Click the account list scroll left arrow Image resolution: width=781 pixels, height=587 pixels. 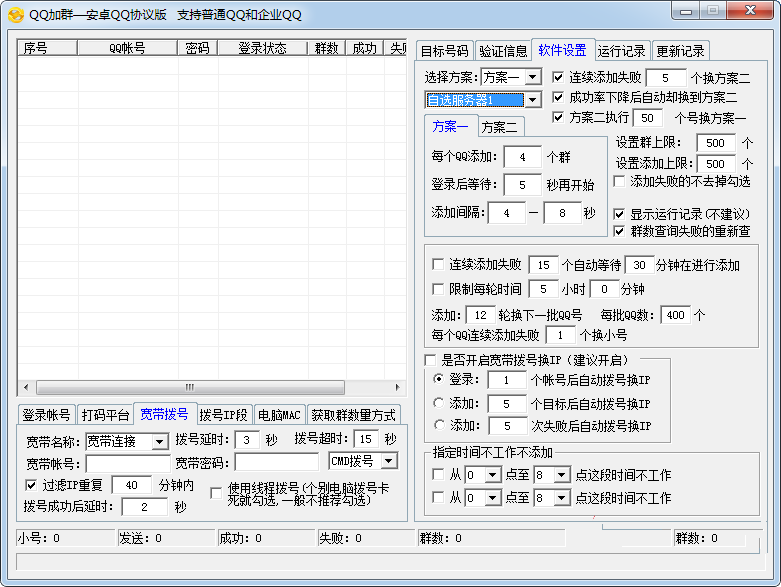26,387
